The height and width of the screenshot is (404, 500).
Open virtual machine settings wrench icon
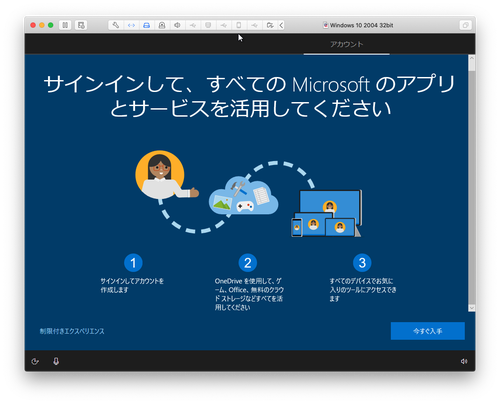(116, 25)
